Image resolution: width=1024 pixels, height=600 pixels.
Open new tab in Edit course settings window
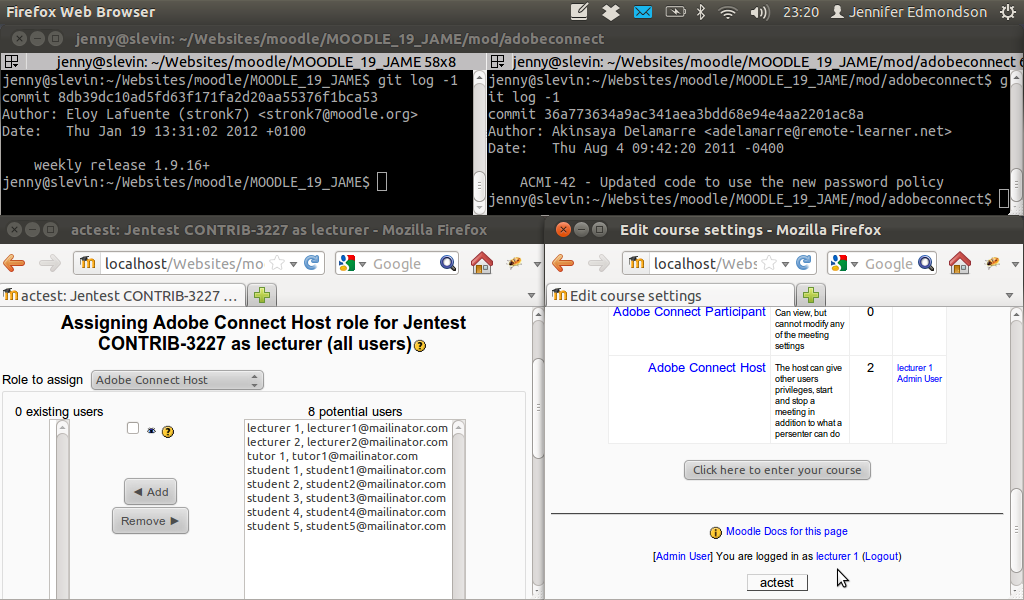pyautogui.click(x=811, y=295)
